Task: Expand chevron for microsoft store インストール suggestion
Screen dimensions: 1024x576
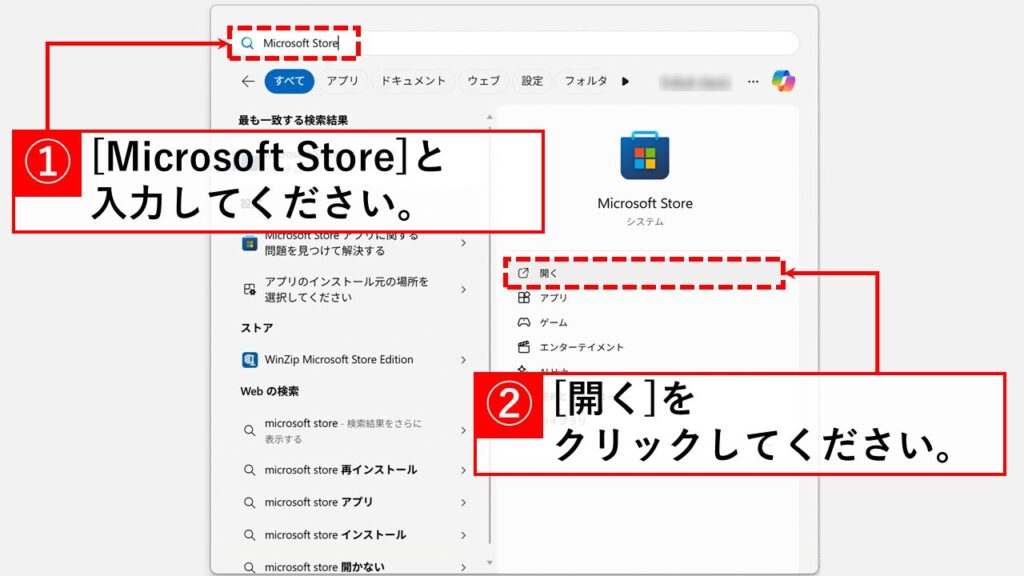Action: pos(464,536)
